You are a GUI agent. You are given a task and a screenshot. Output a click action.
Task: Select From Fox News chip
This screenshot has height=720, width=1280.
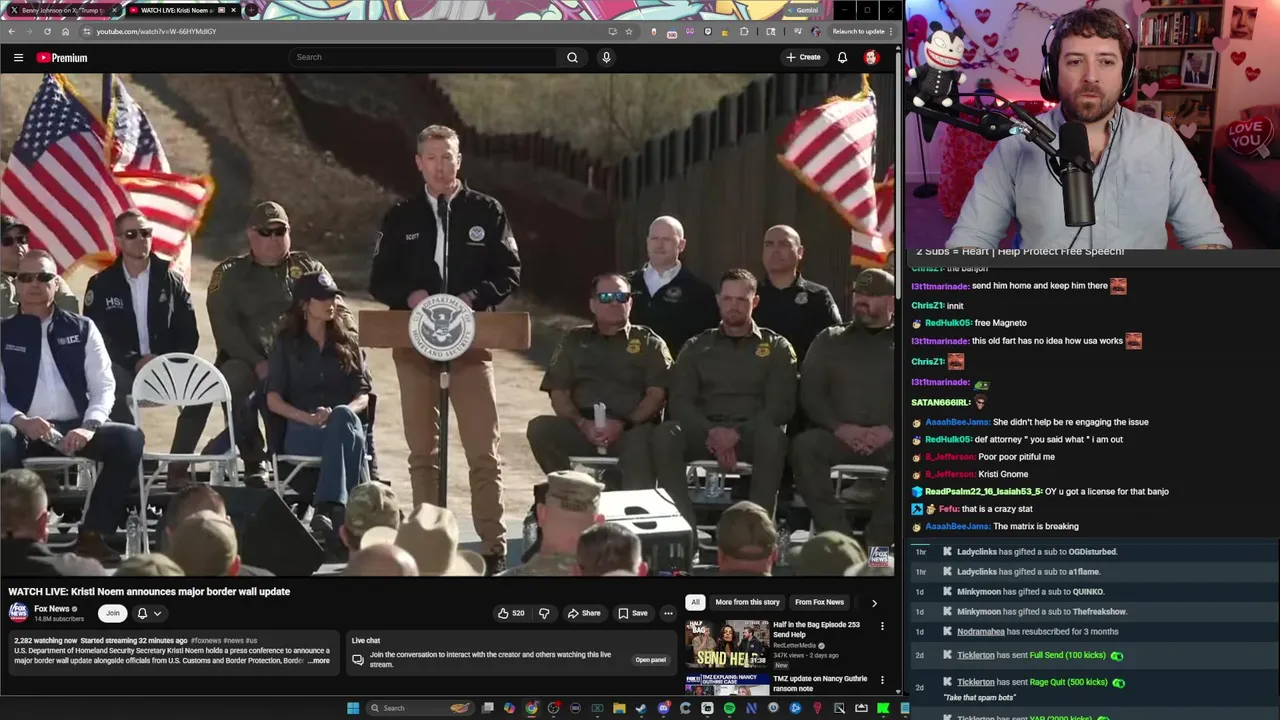pos(819,602)
